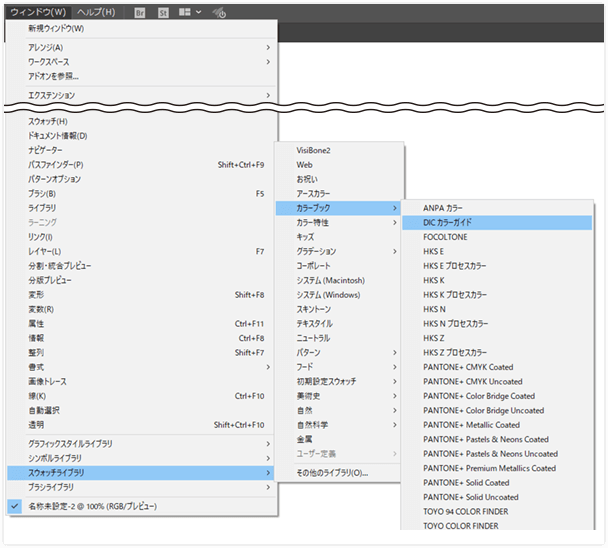Choose 金属 swatch library
608x548 pixels.
tap(338, 439)
